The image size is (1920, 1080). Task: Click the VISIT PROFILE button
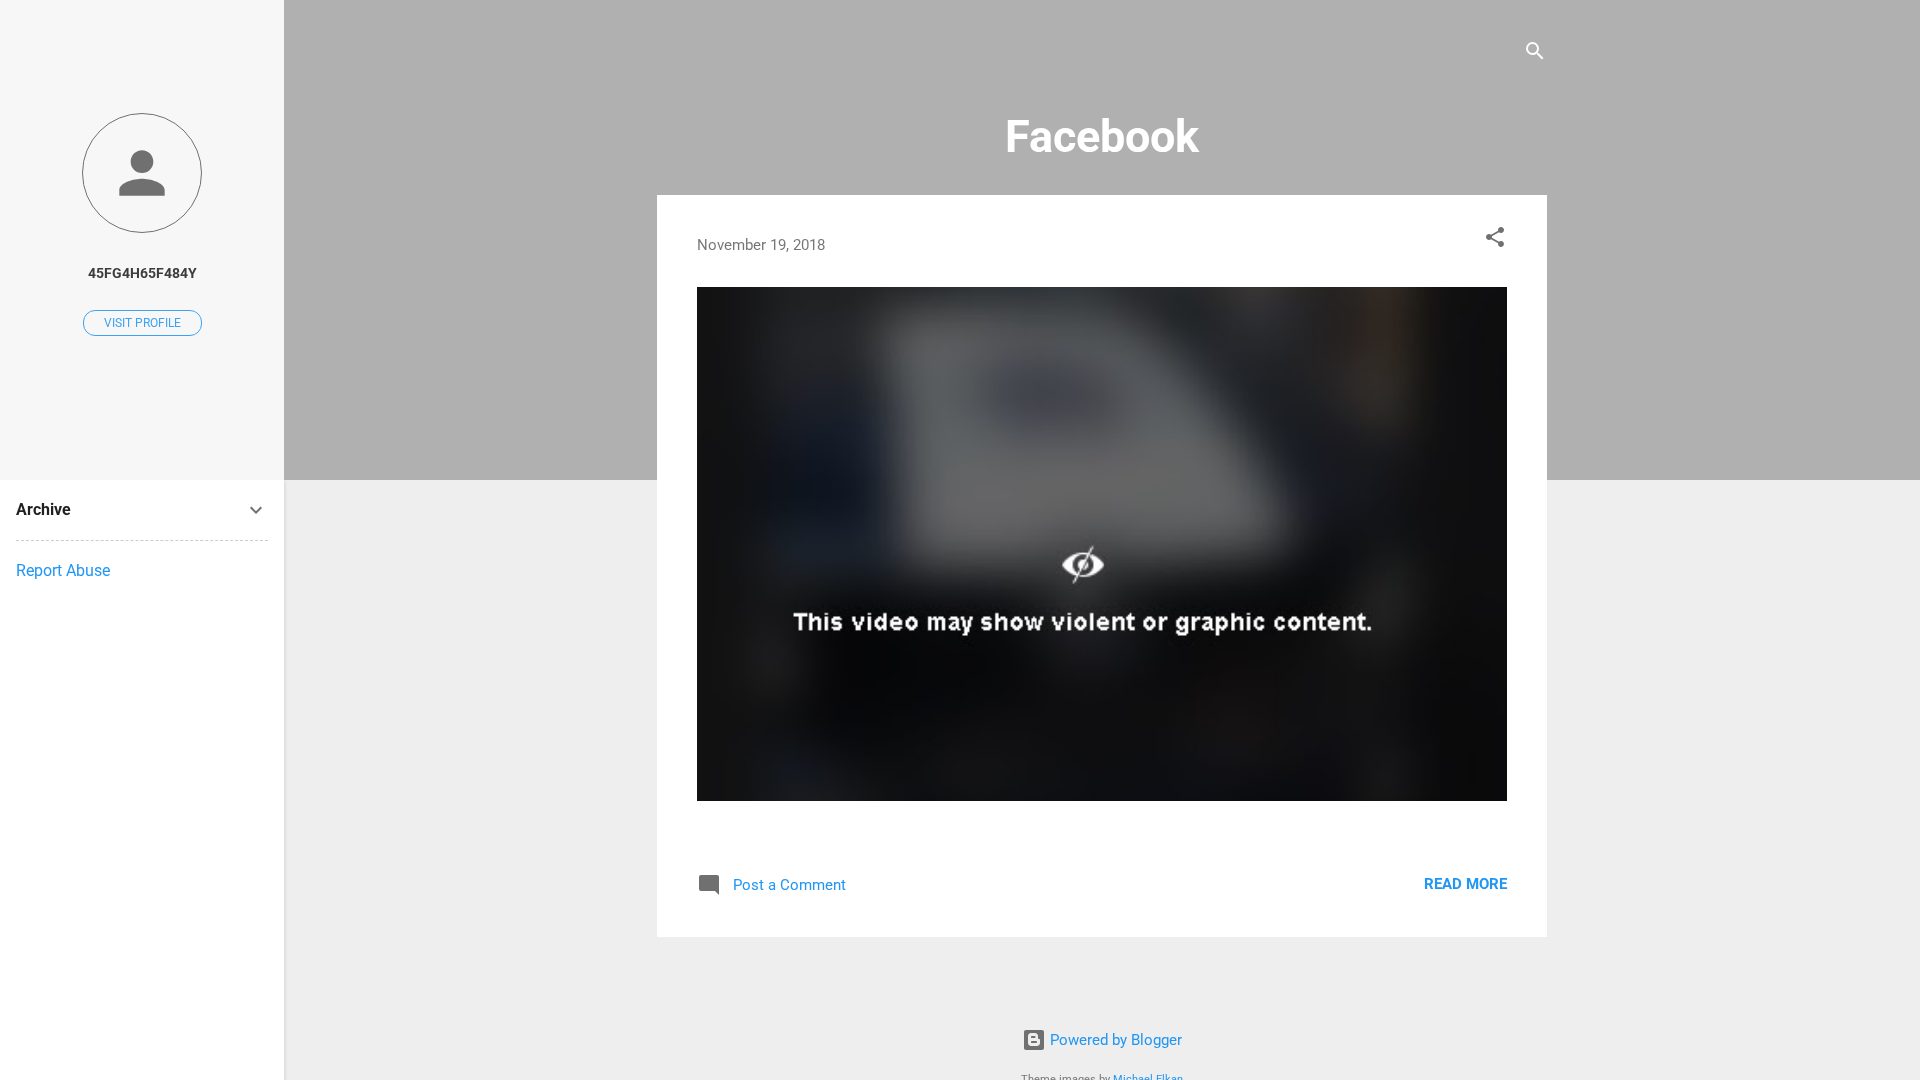tap(142, 323)
